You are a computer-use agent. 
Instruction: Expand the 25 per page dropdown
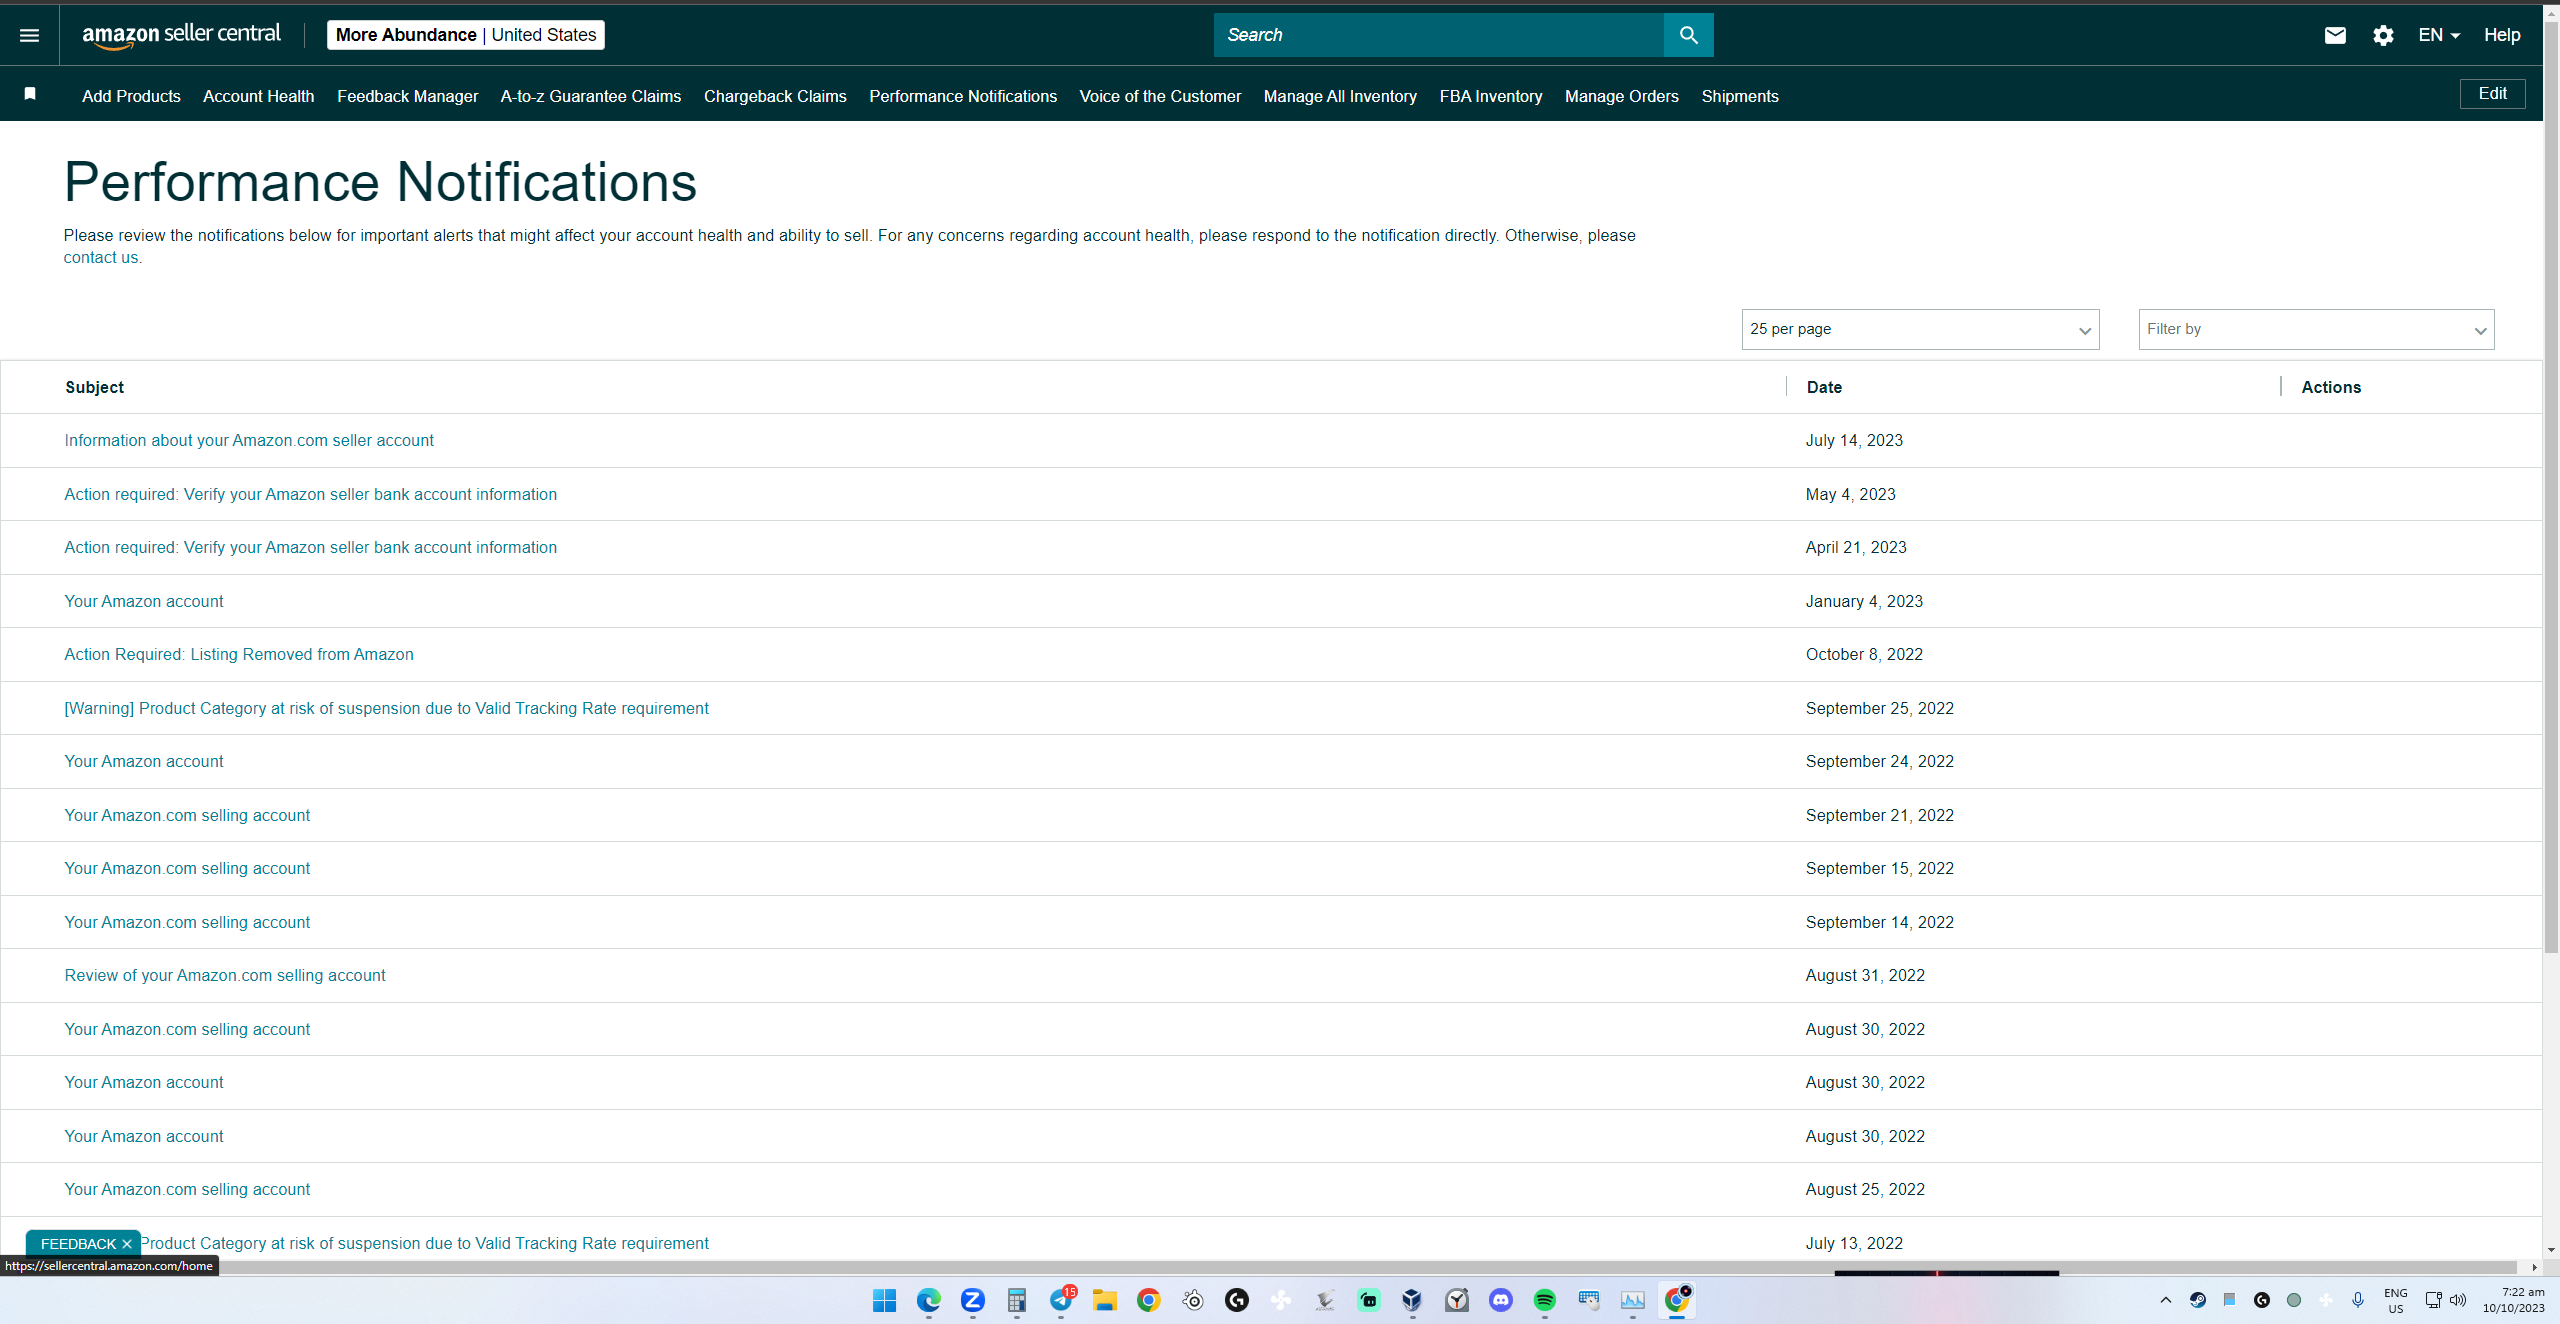1920,329
